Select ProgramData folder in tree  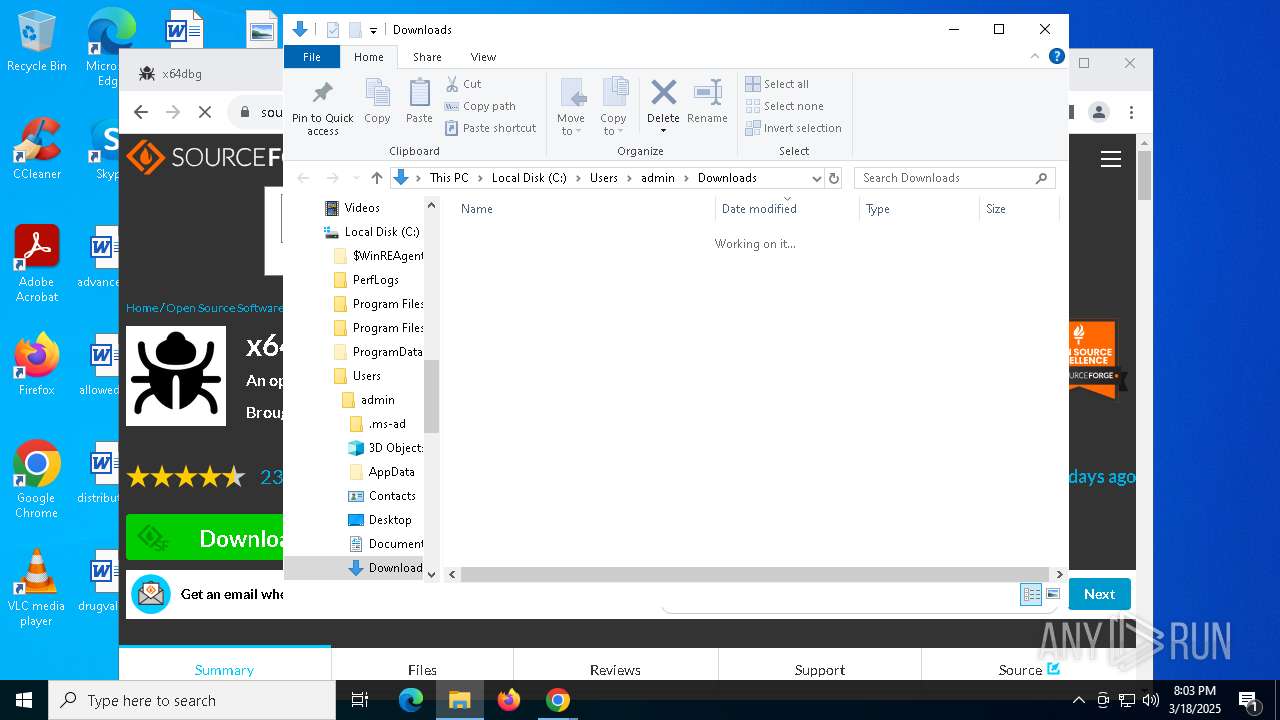tap(387, 352)
